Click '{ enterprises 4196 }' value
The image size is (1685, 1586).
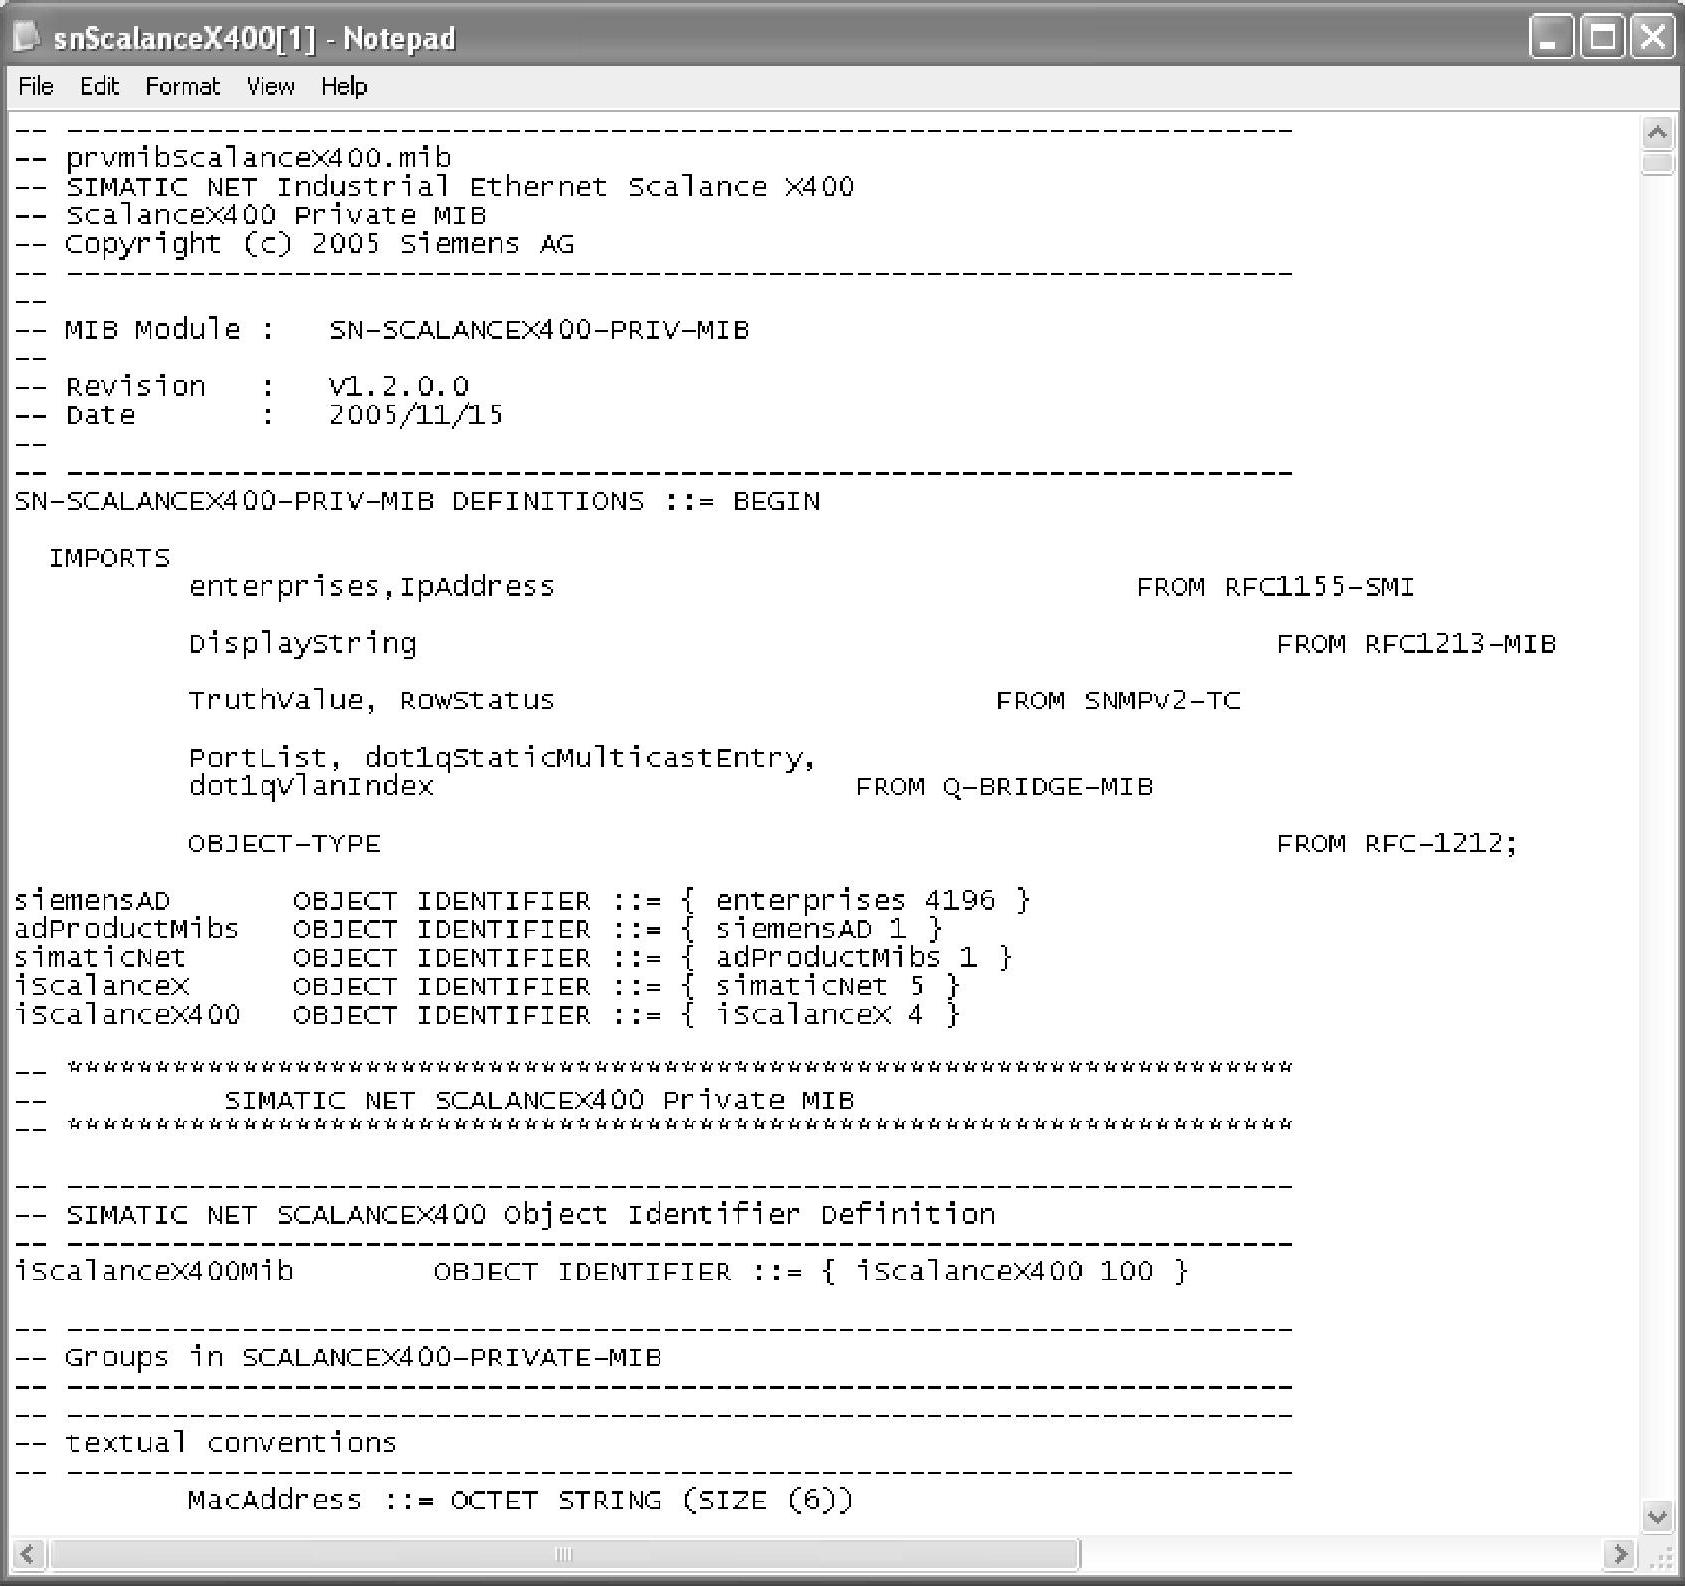(856, 901)
